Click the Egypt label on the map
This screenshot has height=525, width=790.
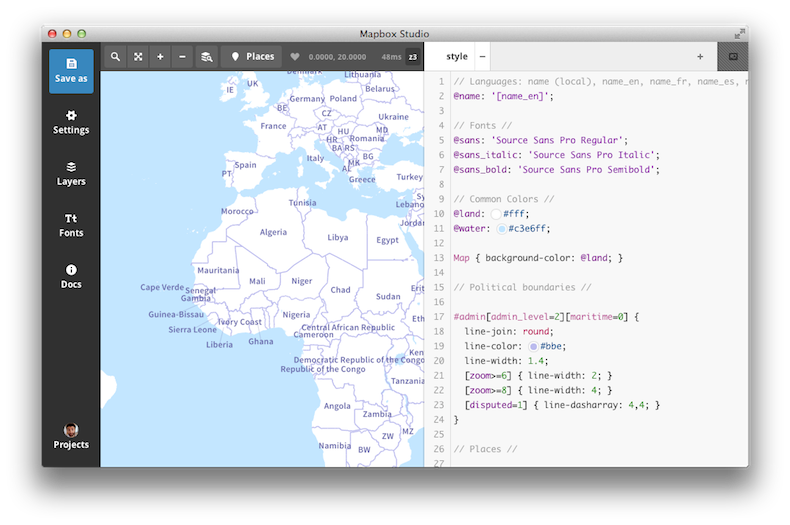pos(387,240)
